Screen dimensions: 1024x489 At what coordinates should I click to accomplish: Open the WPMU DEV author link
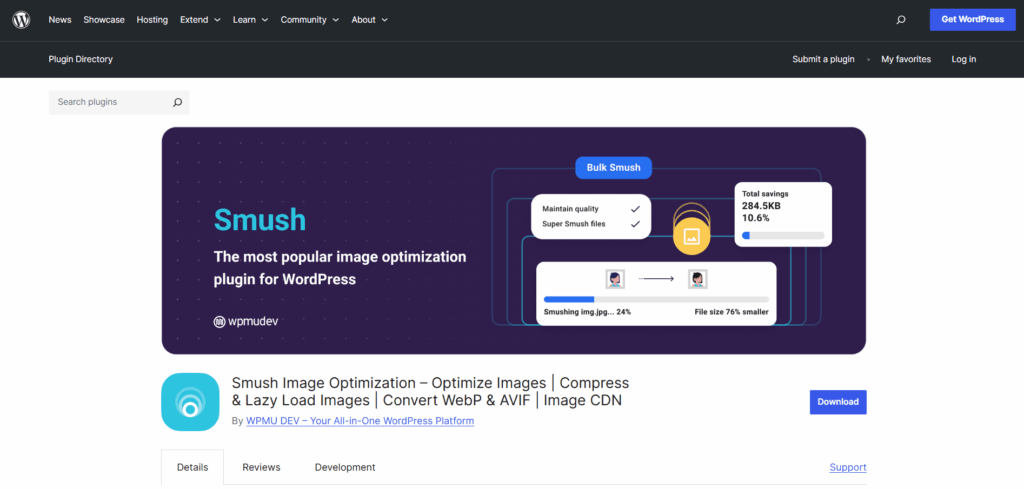360,421
